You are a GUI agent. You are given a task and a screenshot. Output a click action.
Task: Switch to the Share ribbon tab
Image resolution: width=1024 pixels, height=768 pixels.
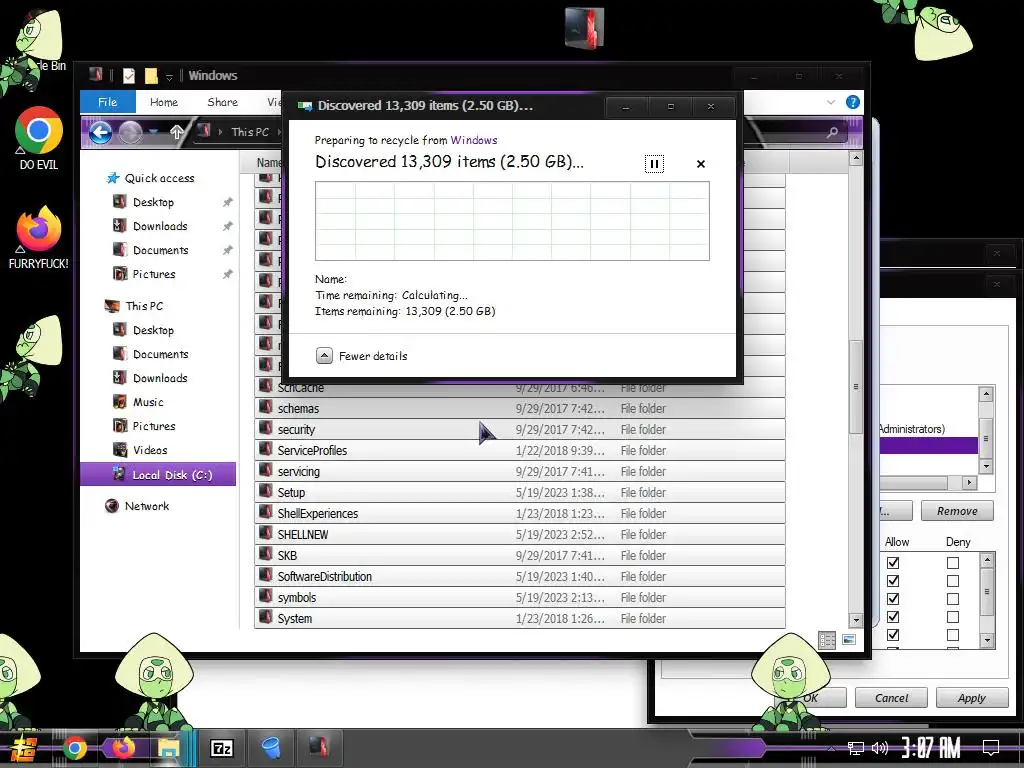223,102
